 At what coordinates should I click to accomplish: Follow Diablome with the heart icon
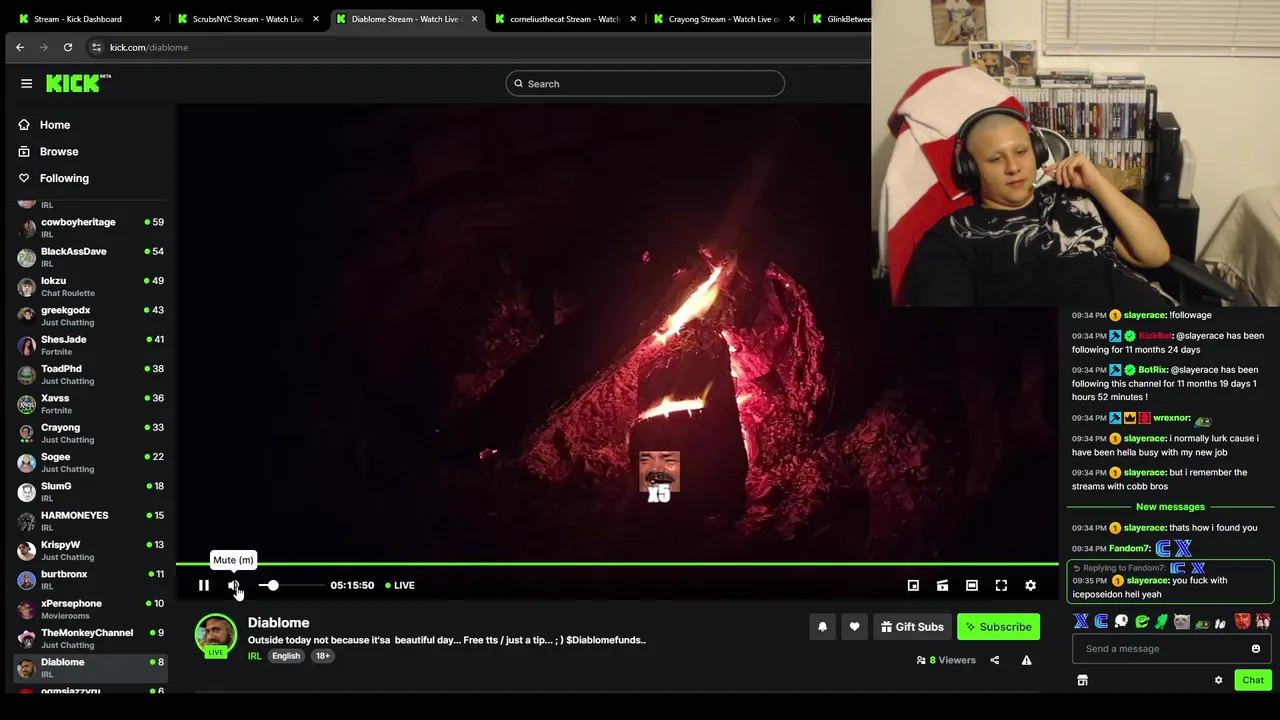tap(854, 627)
